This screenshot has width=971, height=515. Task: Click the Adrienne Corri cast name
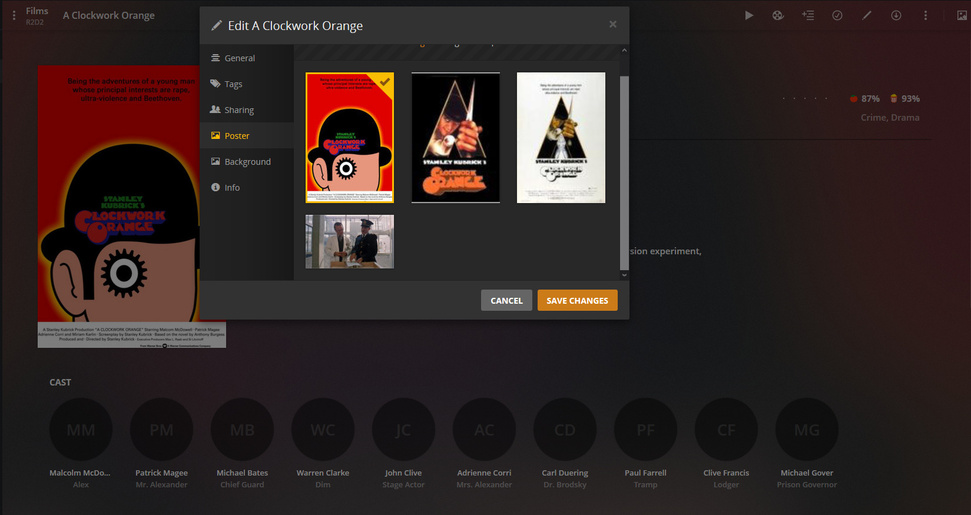point(484,473)
